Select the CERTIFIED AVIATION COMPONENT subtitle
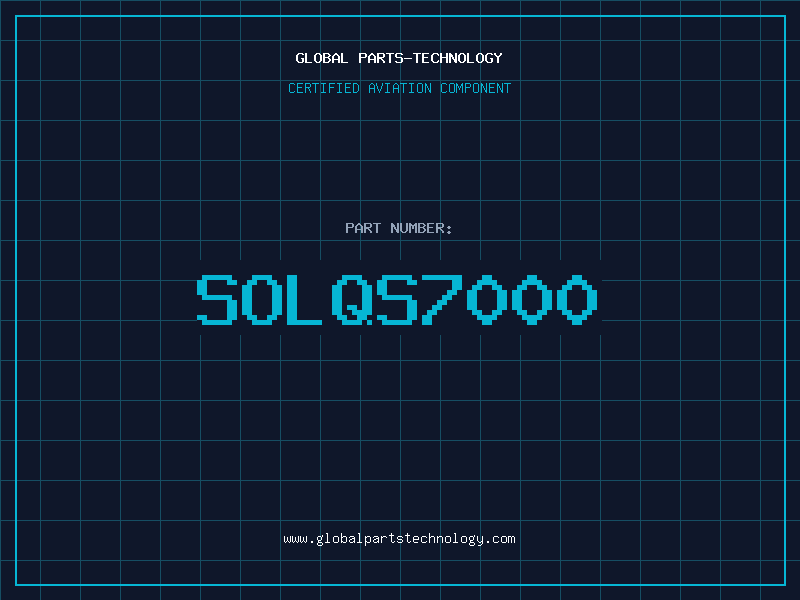The height and width of the screenshot is (600, 800). pos(399,88)
